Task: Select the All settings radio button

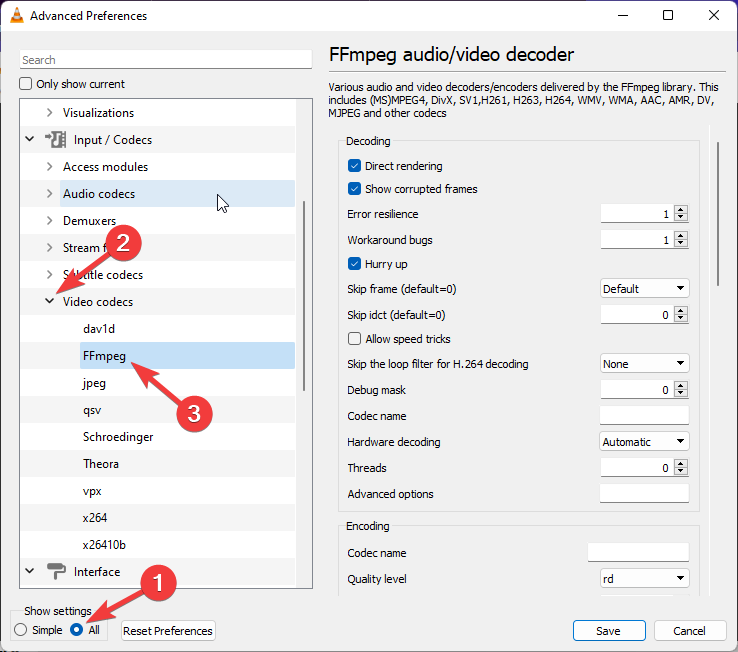Action: [76, 630]
